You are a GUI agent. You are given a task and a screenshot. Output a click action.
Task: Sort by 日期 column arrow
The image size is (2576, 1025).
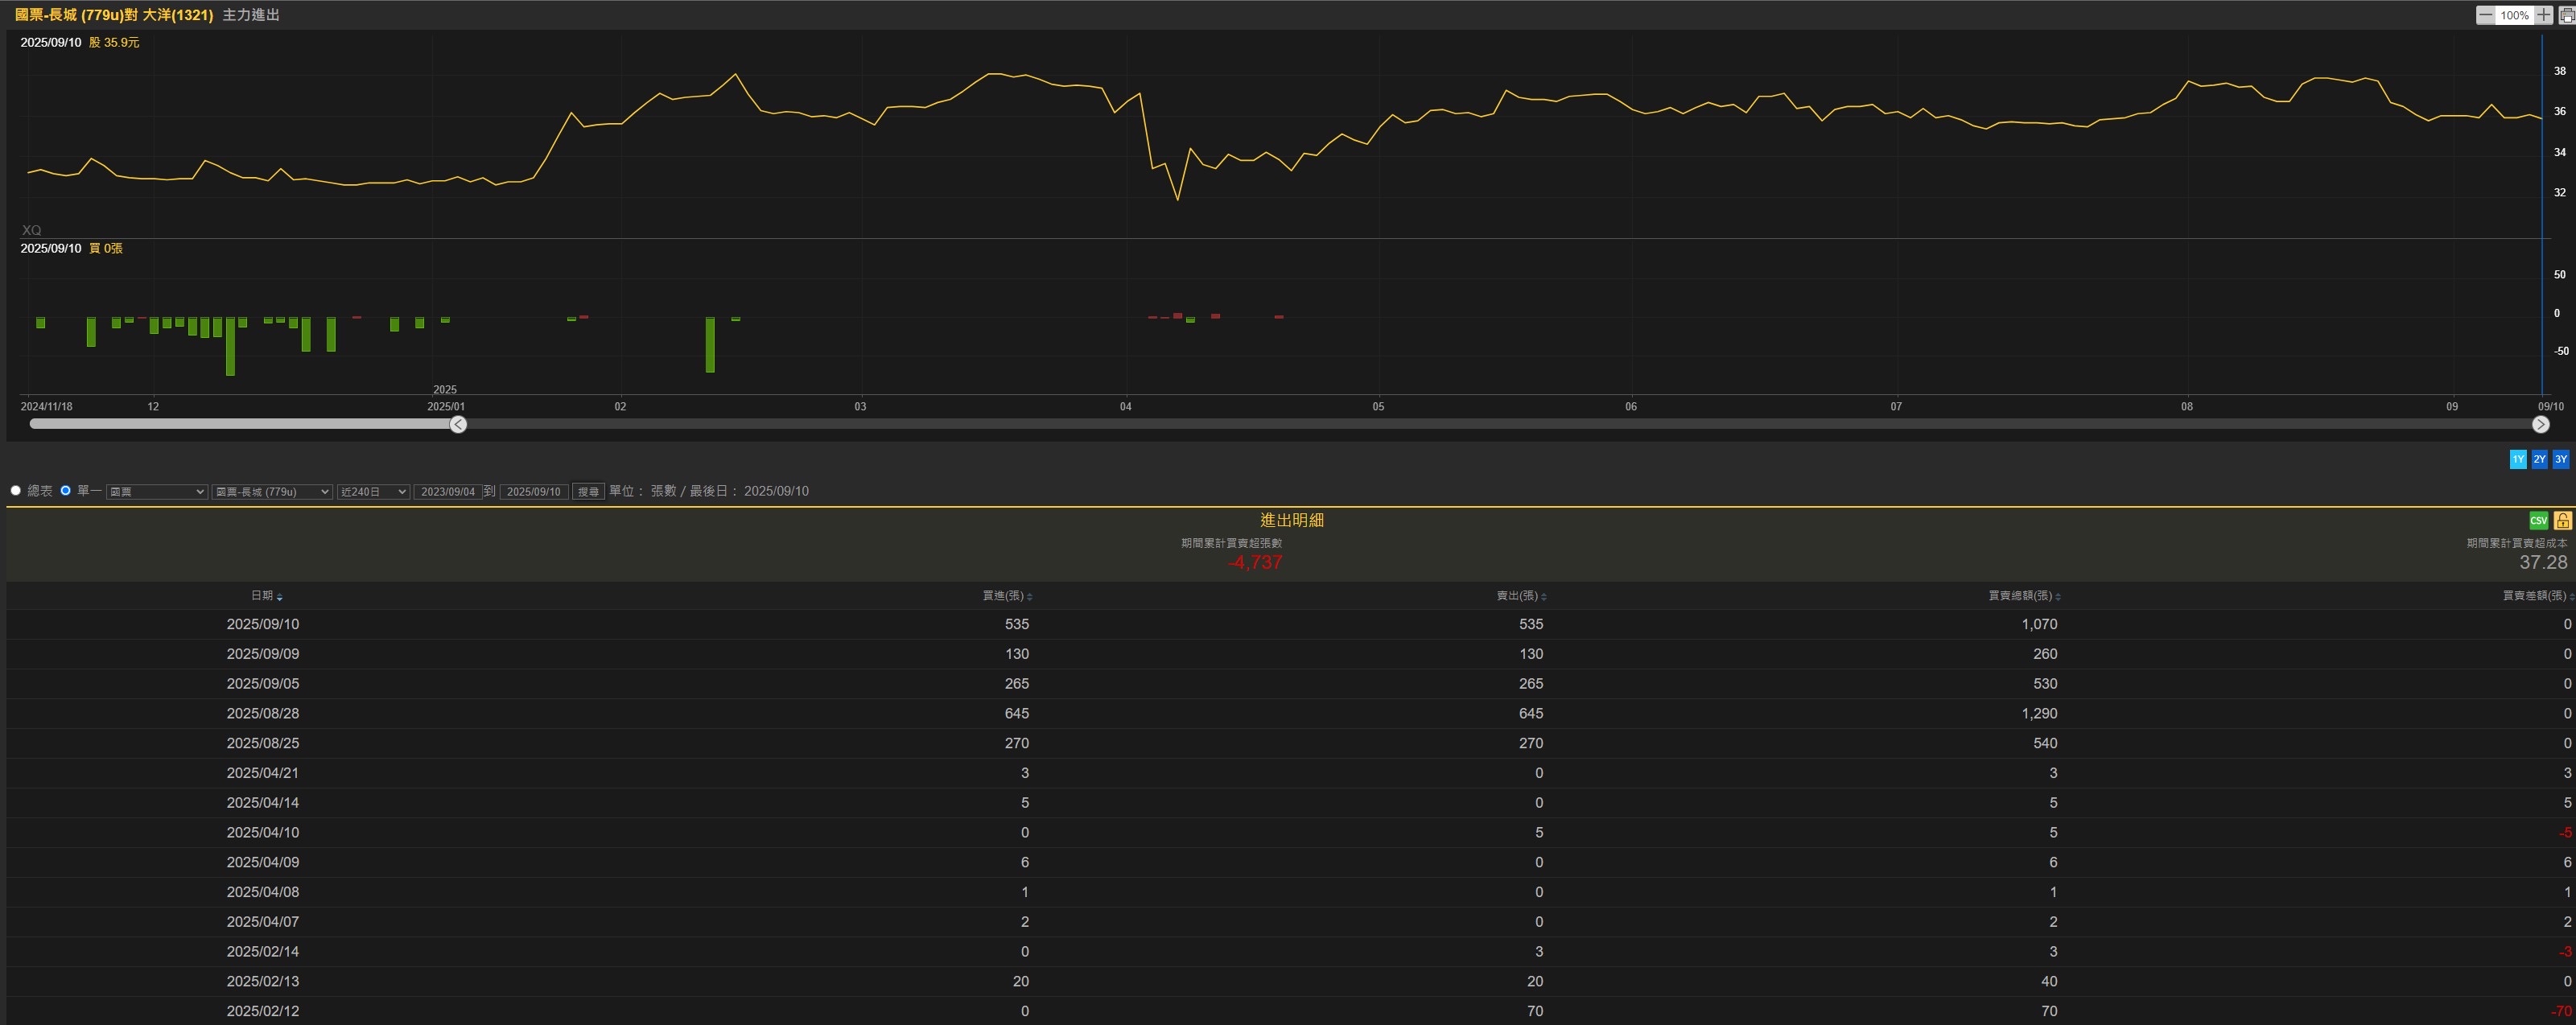click(x=279, y=597)
